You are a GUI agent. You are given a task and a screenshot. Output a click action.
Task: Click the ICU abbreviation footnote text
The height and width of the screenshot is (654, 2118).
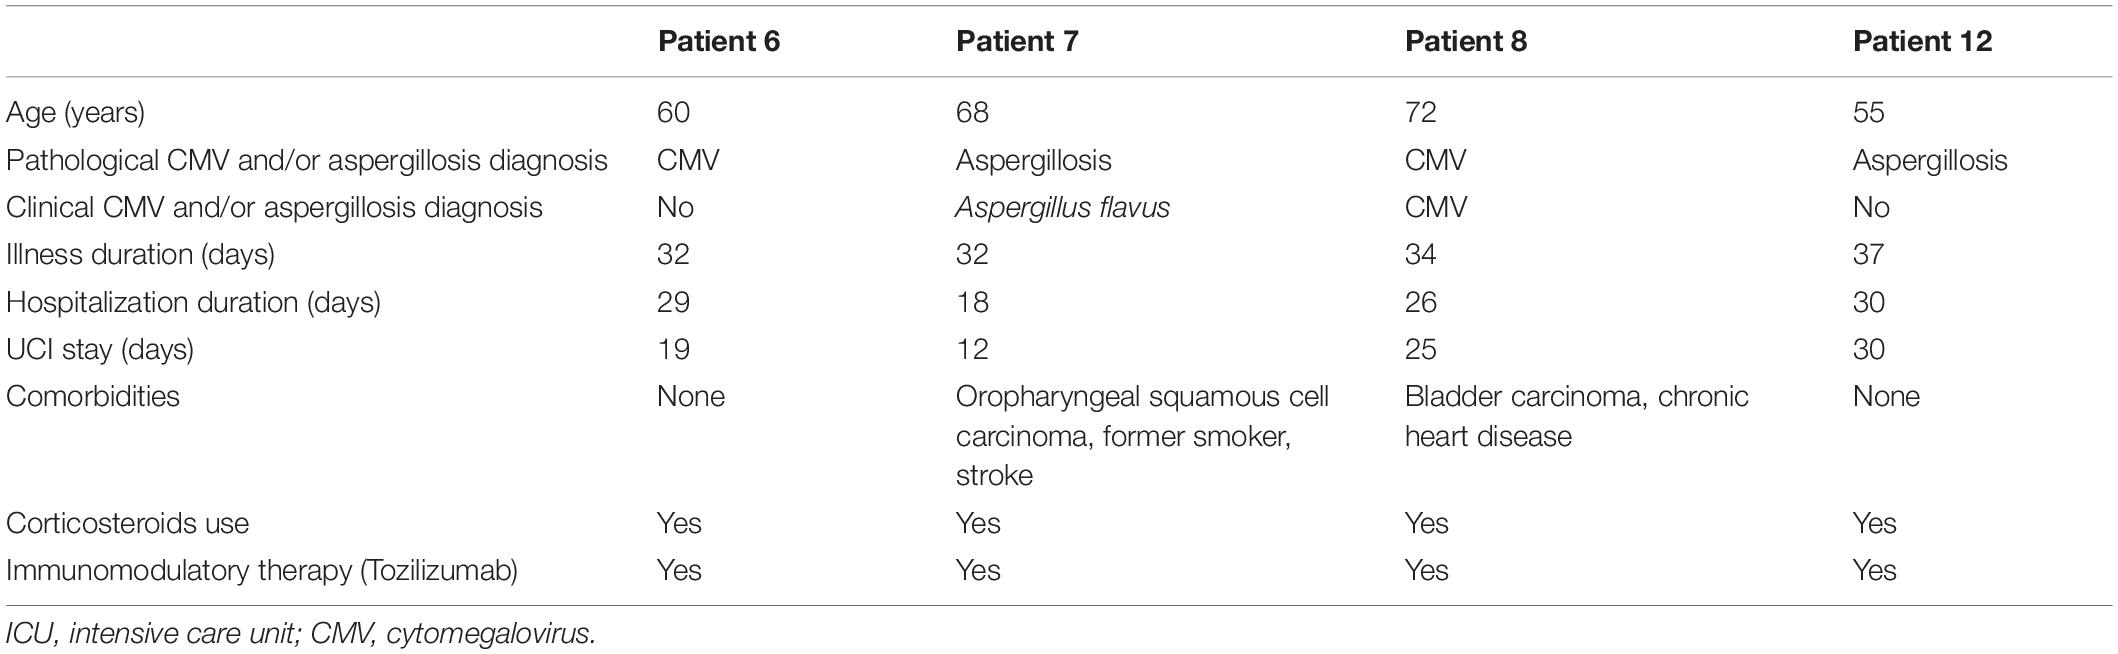(300, 634)
